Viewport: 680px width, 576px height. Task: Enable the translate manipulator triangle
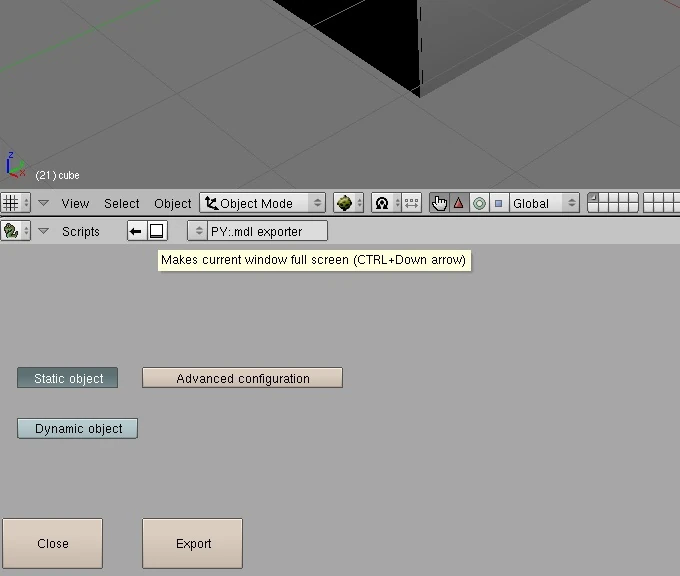pyautogui.click(x=459, y=203)
